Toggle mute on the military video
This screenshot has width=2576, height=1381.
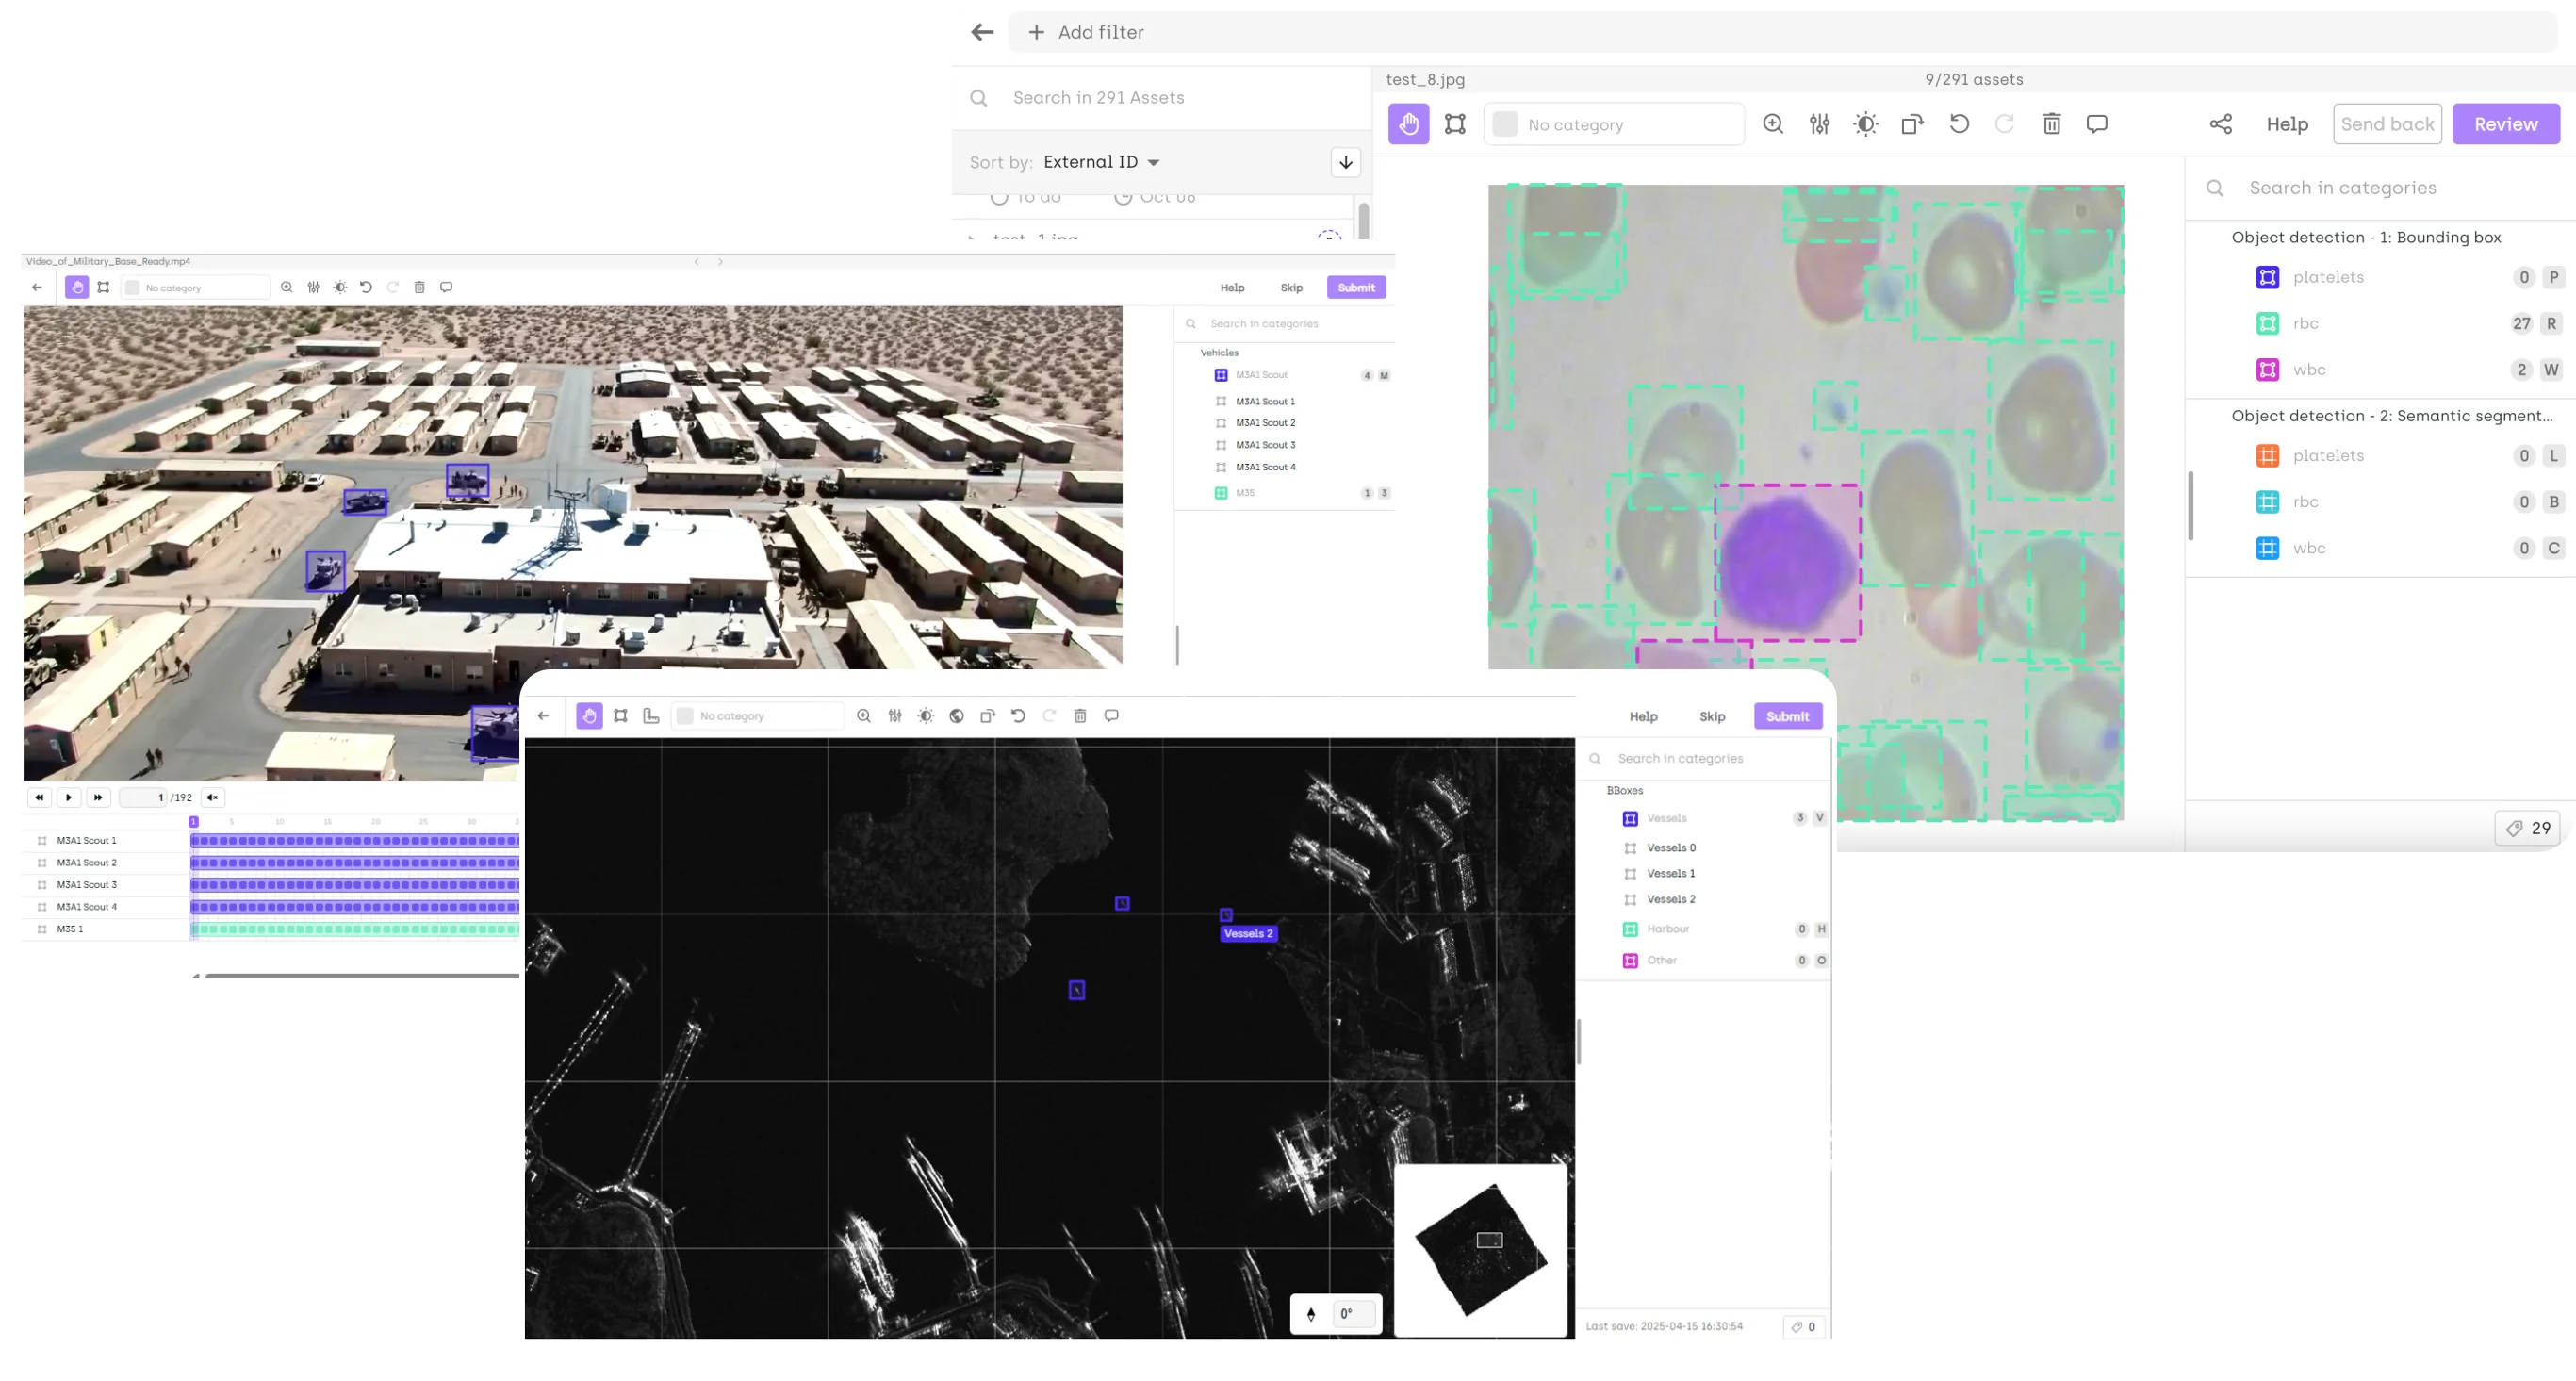(213, 798)
